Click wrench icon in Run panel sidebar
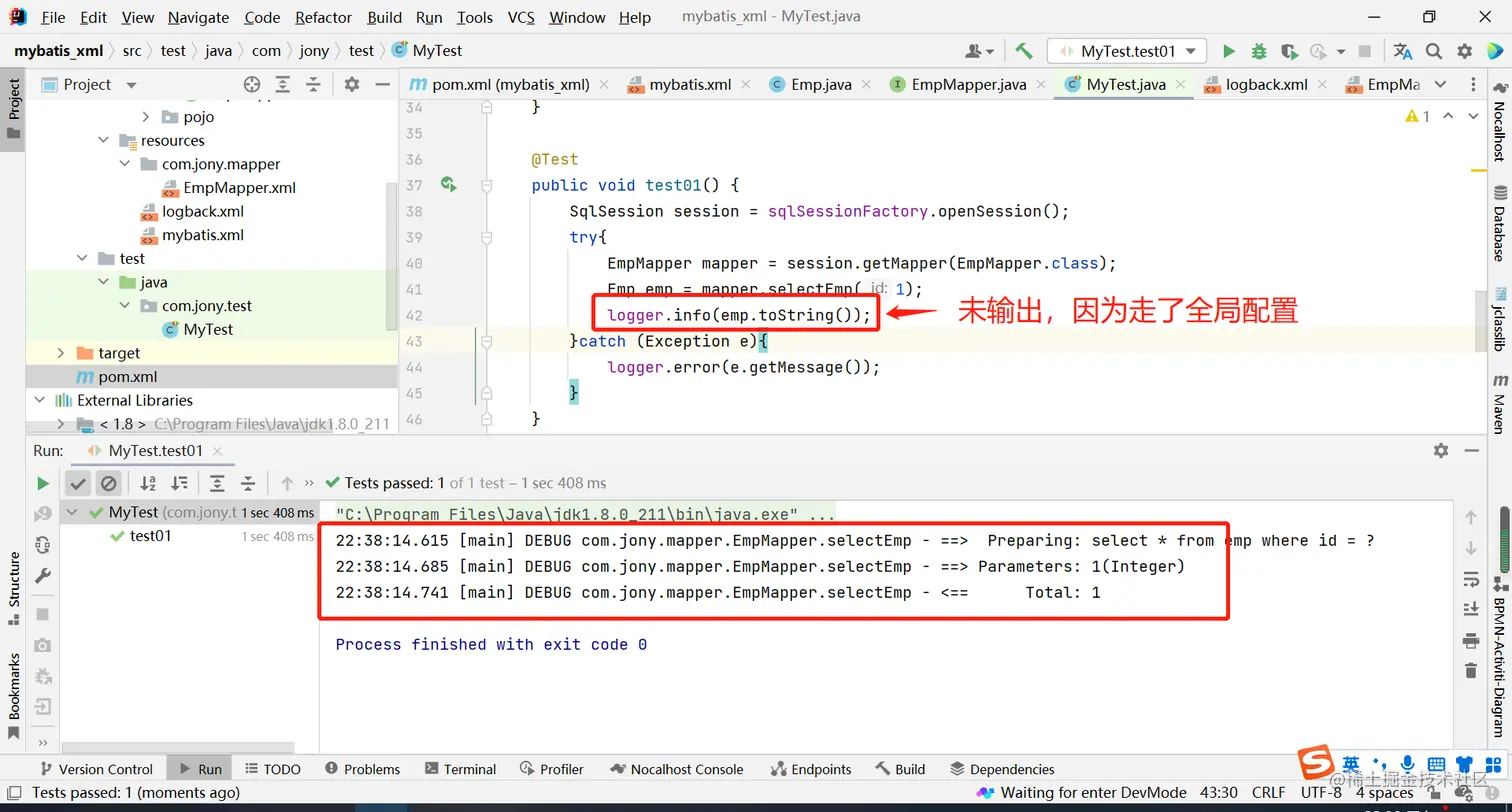This screenshot has width=1512, height=812. [x=42, y=576]
